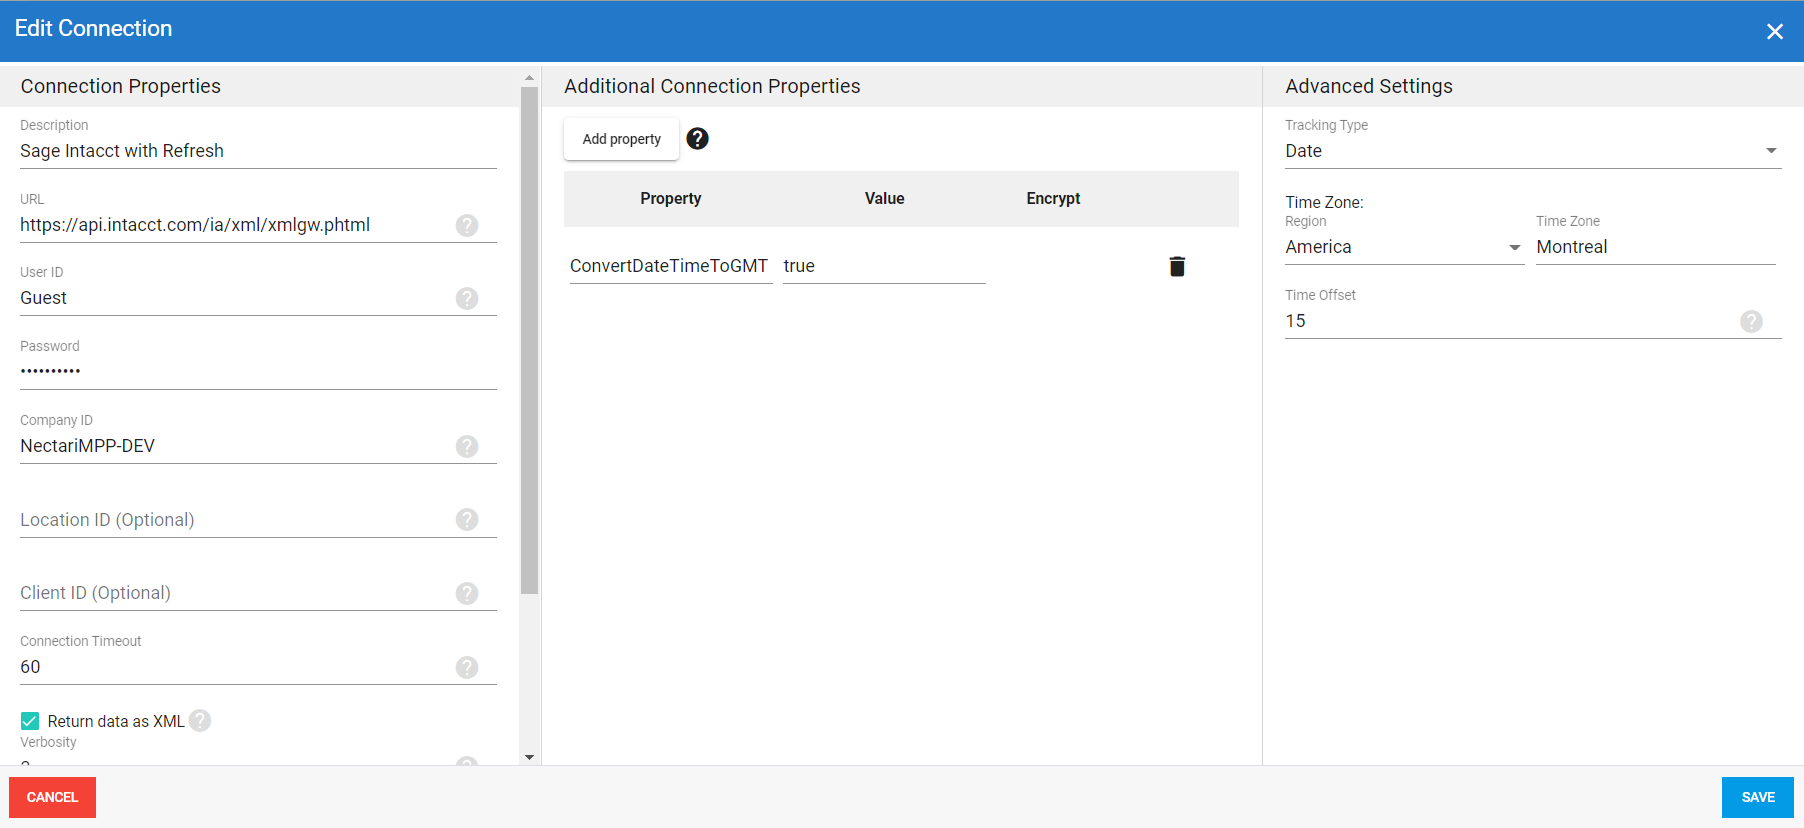Click the Location ID help icon
The height and width of the screenshot is (828, 1804).
[467, 519]
